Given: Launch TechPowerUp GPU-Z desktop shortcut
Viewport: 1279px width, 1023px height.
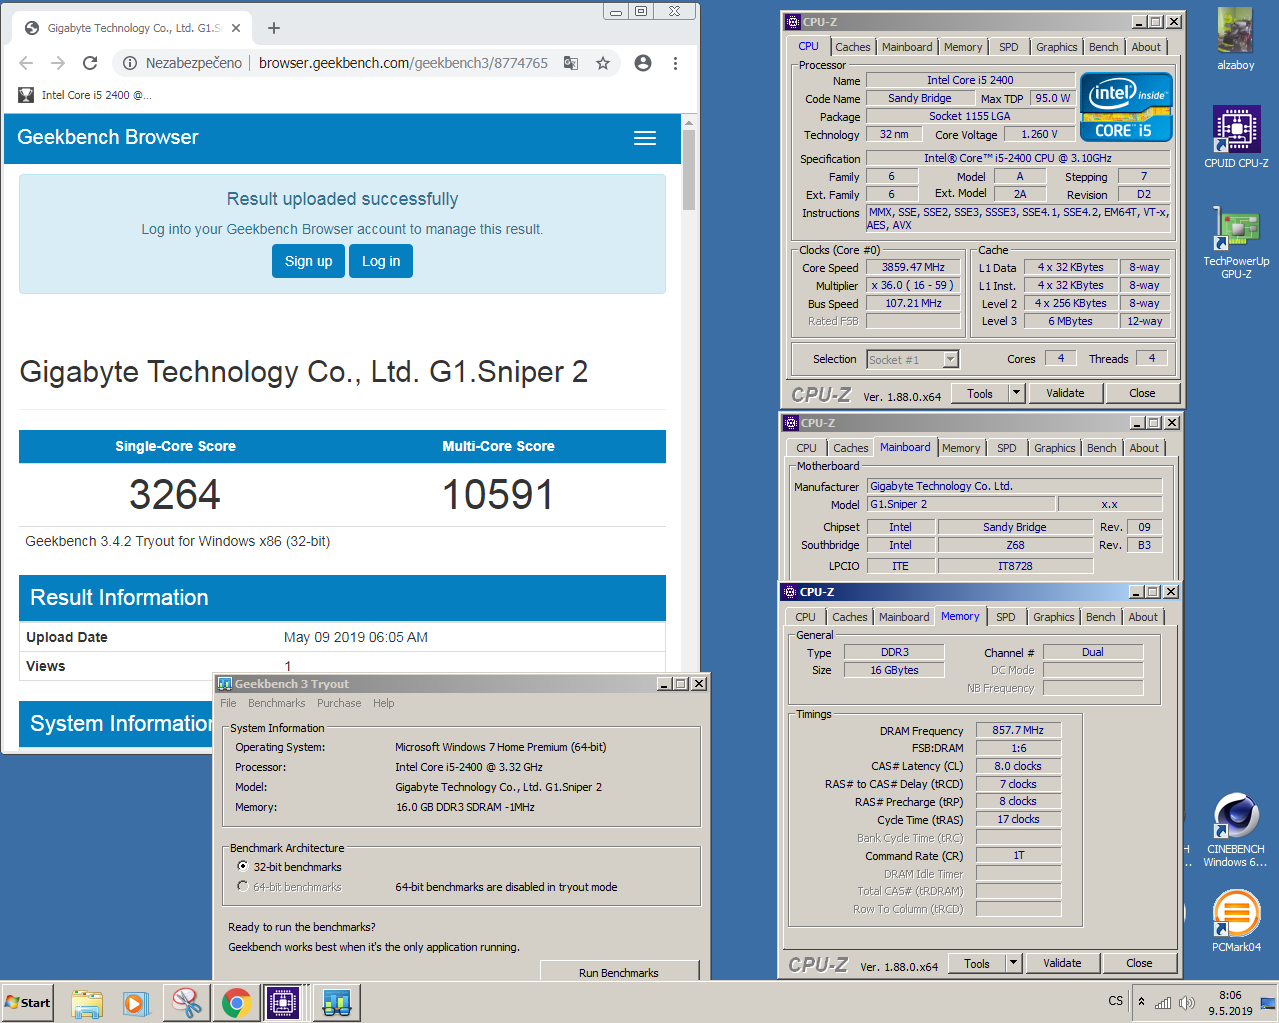Looking at the screenshot, I should pos(1236,242).
